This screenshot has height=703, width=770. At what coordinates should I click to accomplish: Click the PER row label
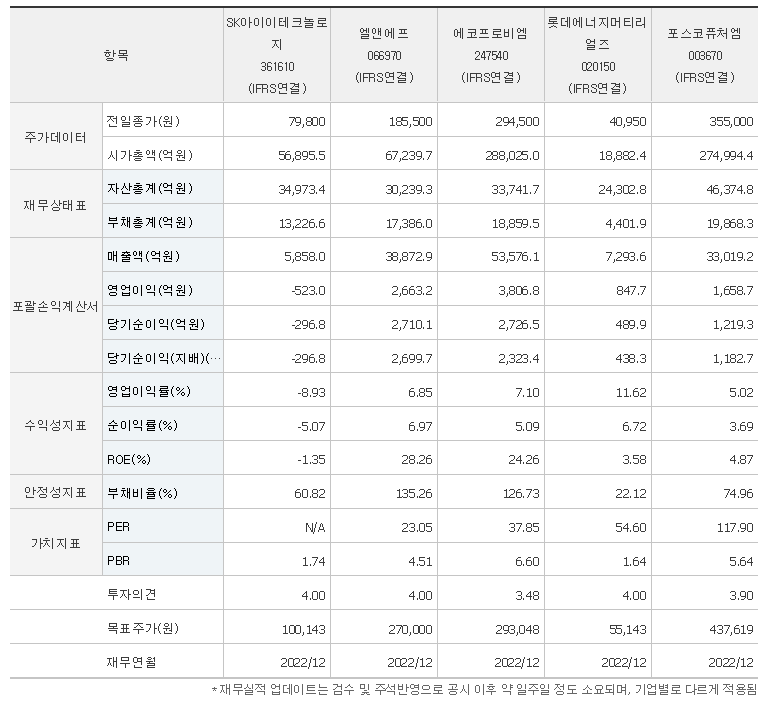click(118, 527)
